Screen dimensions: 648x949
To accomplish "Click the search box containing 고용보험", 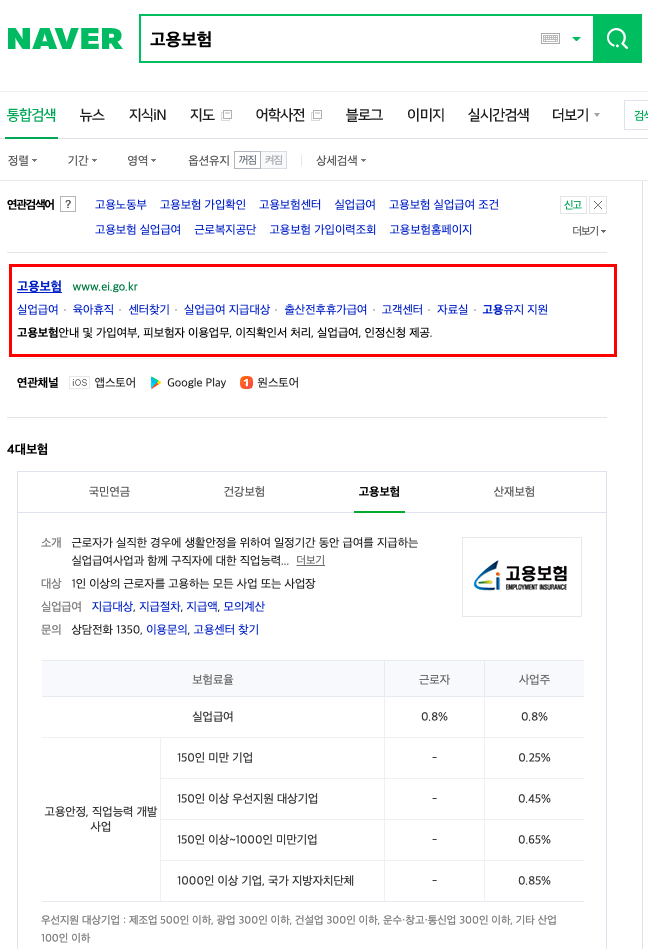I will click(366, 39).
